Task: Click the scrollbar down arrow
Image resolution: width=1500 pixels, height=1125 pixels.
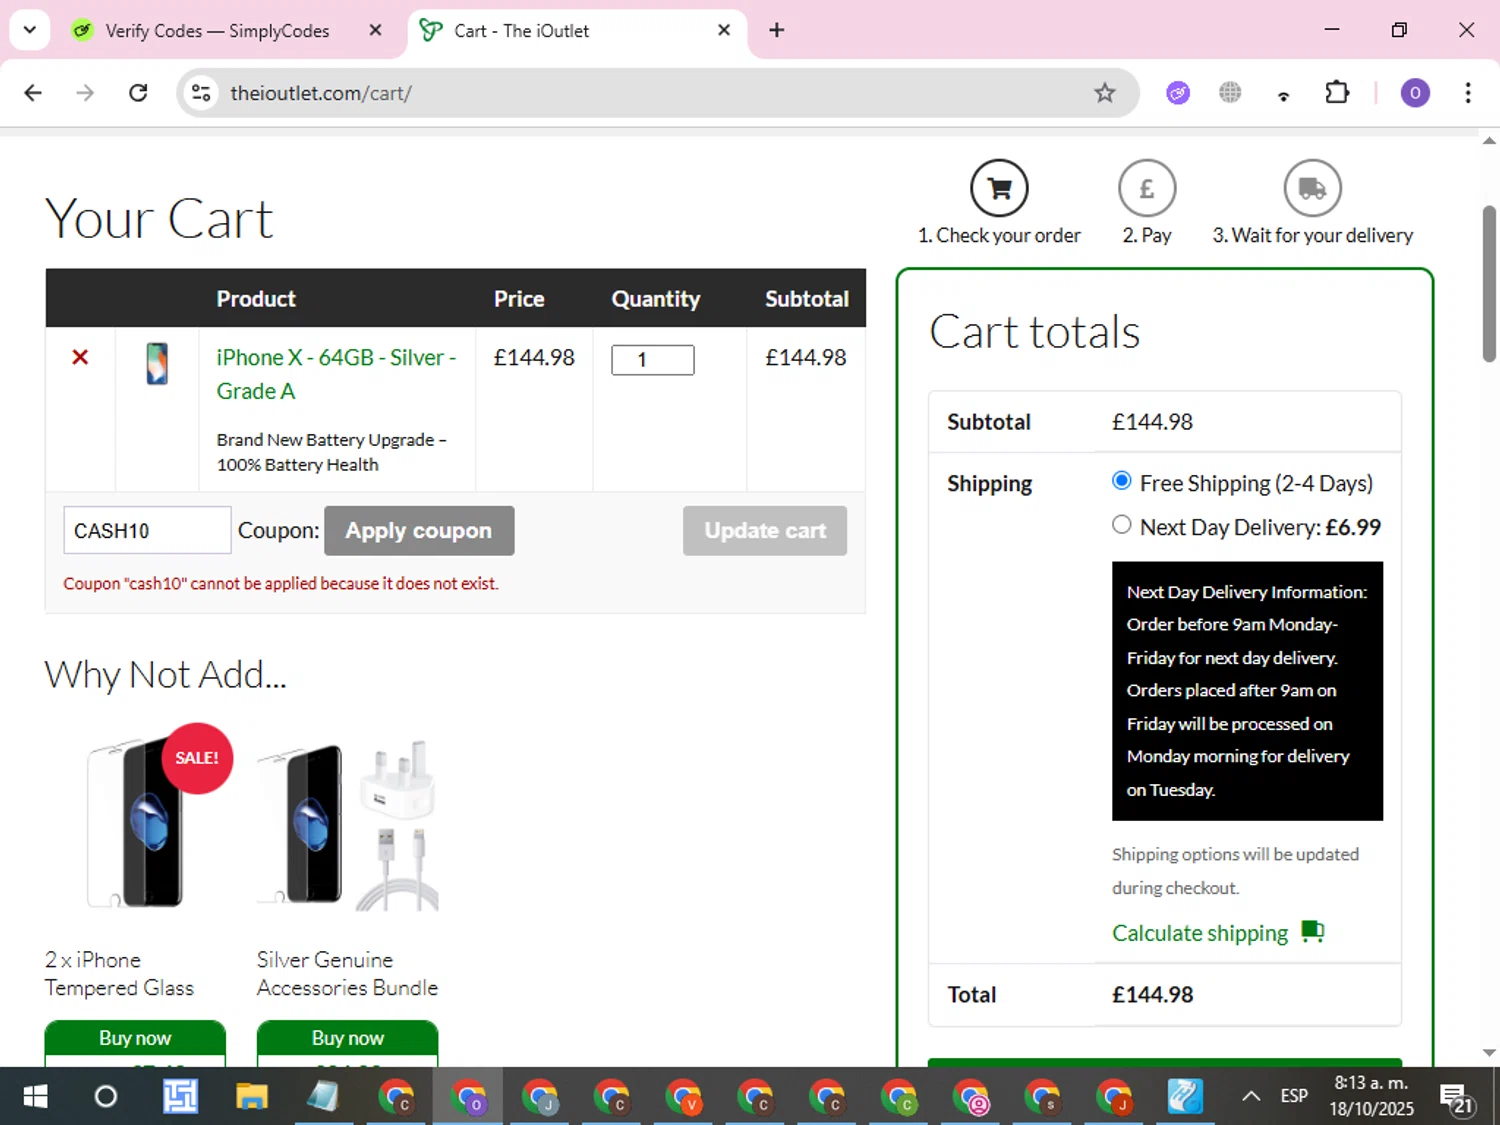Action: pos(1489,1052)
